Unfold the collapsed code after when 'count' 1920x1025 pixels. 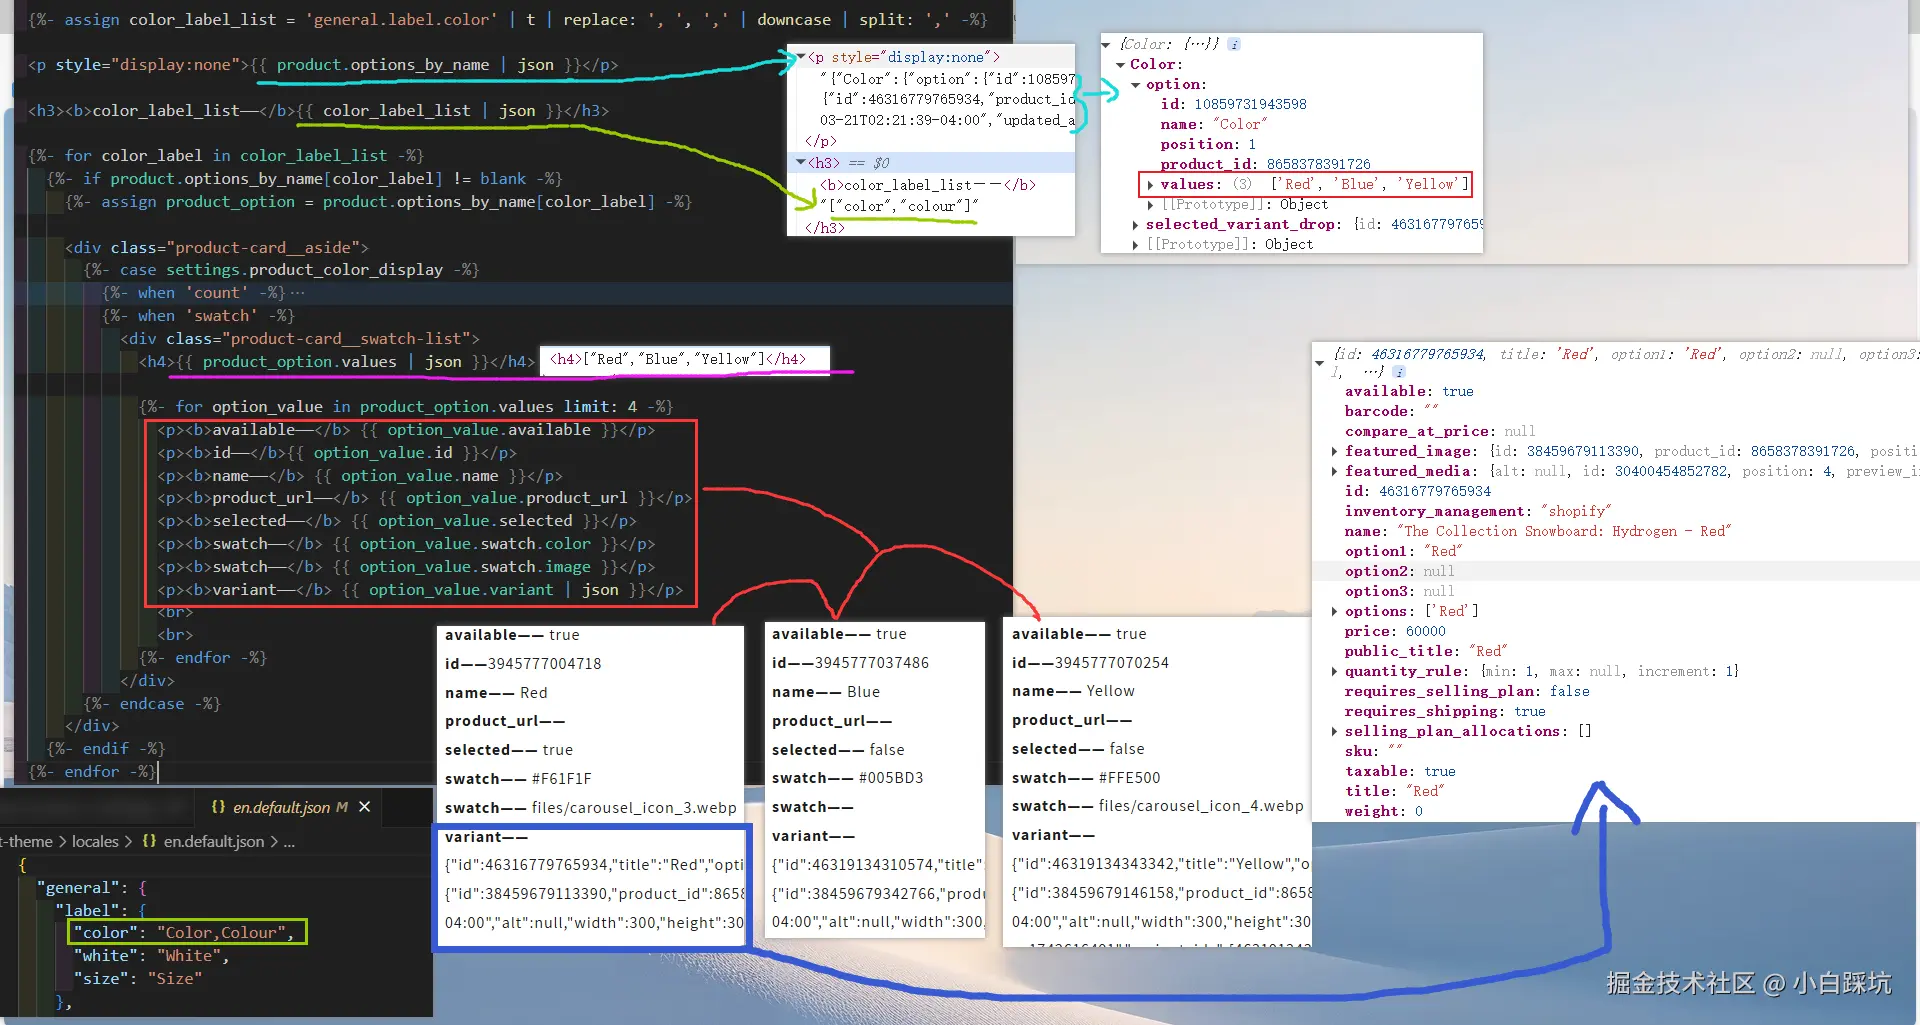click(x=297, y=293)
